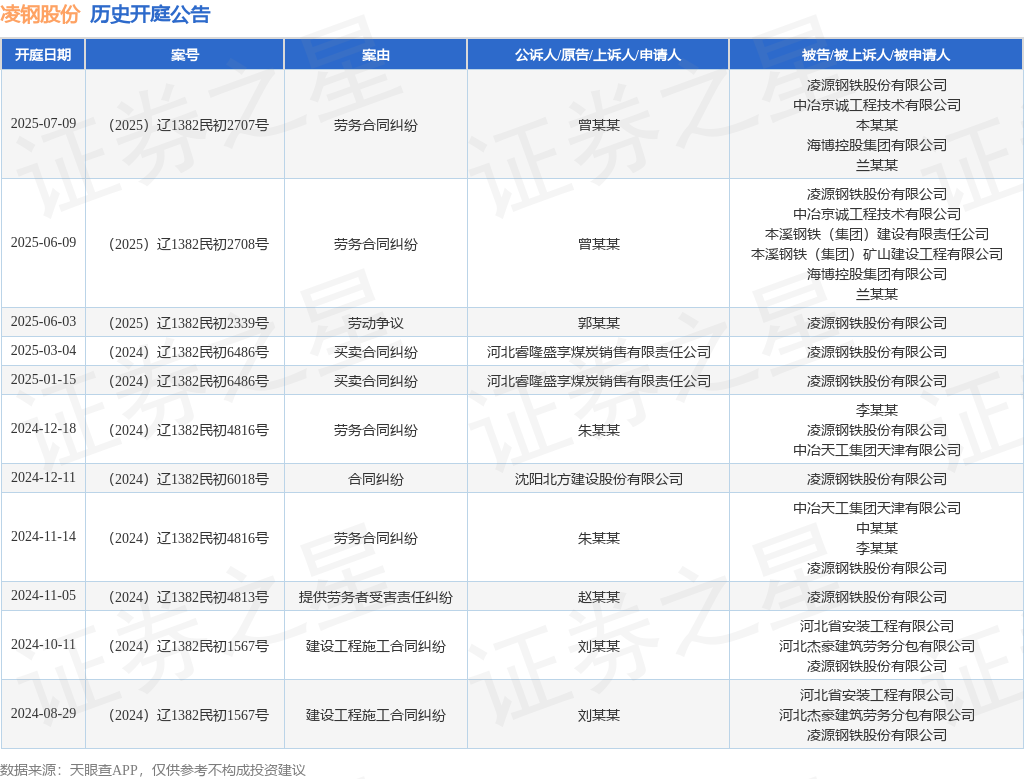Click plaintiff 曾某某 in the 2025-07-09 row
Viewport: 1024px width, 779px height.
[x=598, y=125]
